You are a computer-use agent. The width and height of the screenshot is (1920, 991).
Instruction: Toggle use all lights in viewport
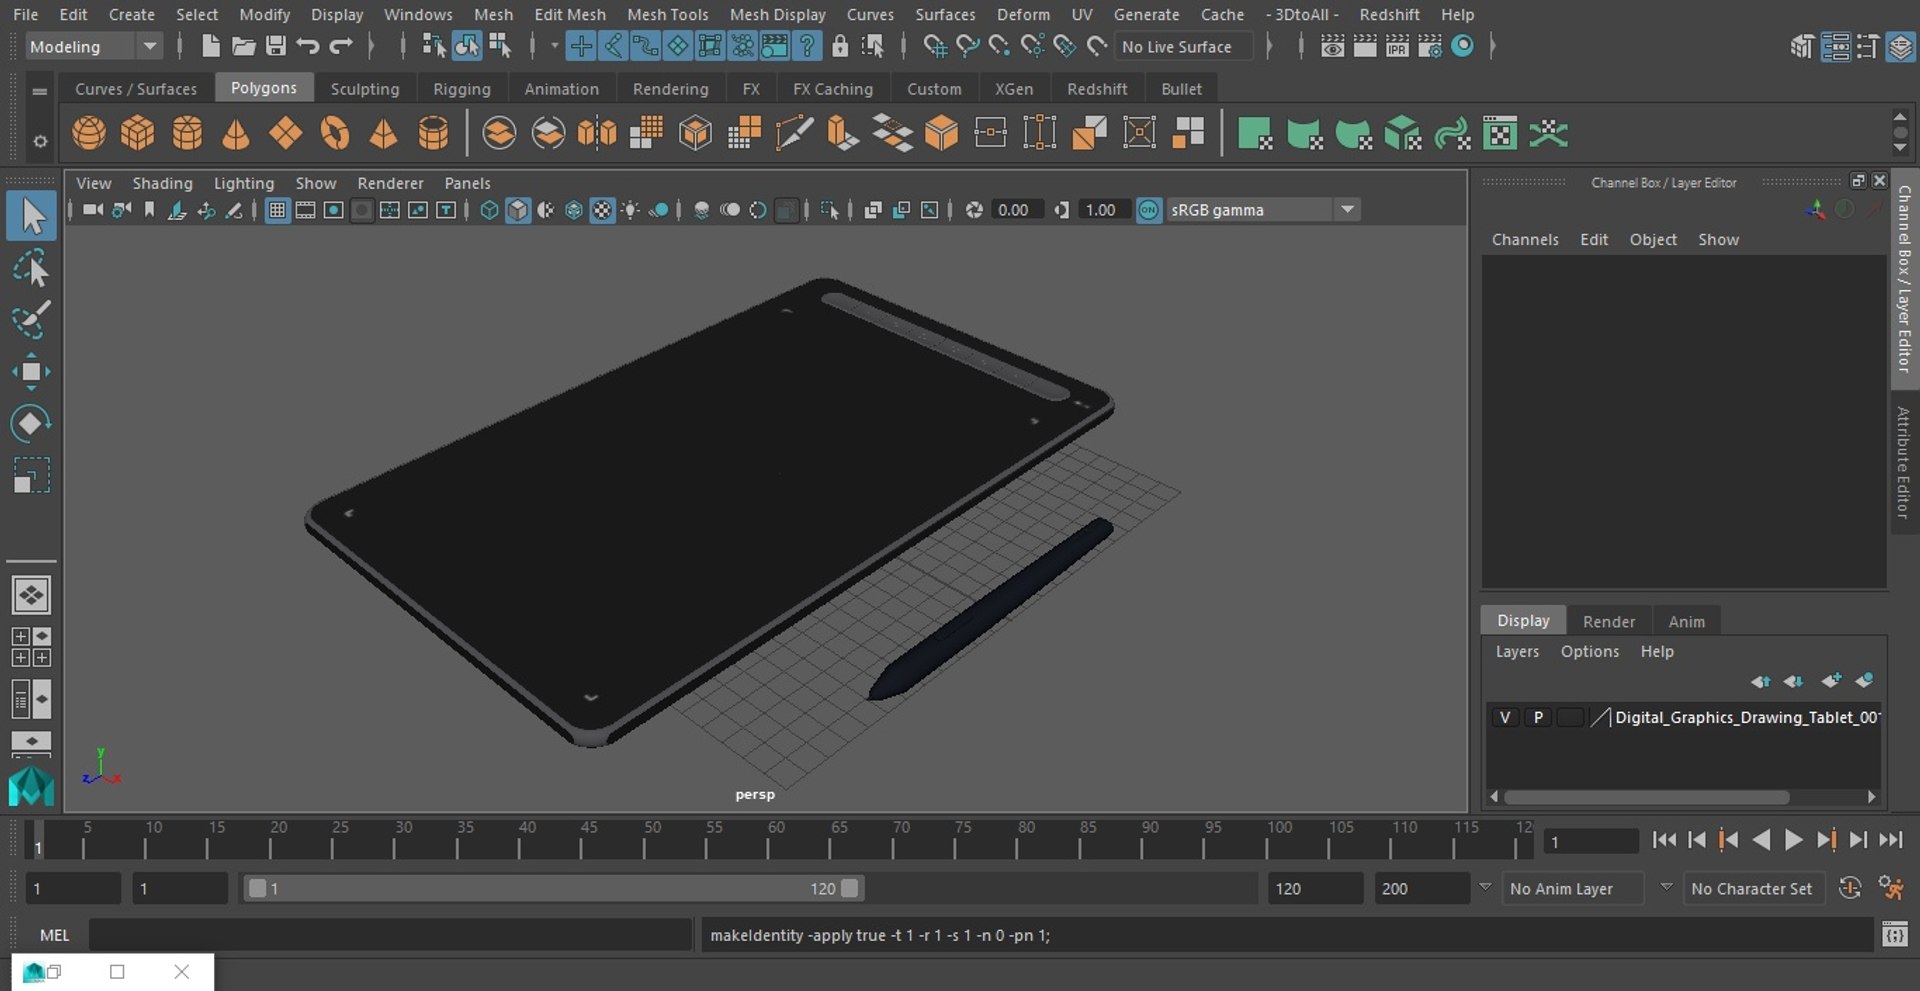click(630, 210)
